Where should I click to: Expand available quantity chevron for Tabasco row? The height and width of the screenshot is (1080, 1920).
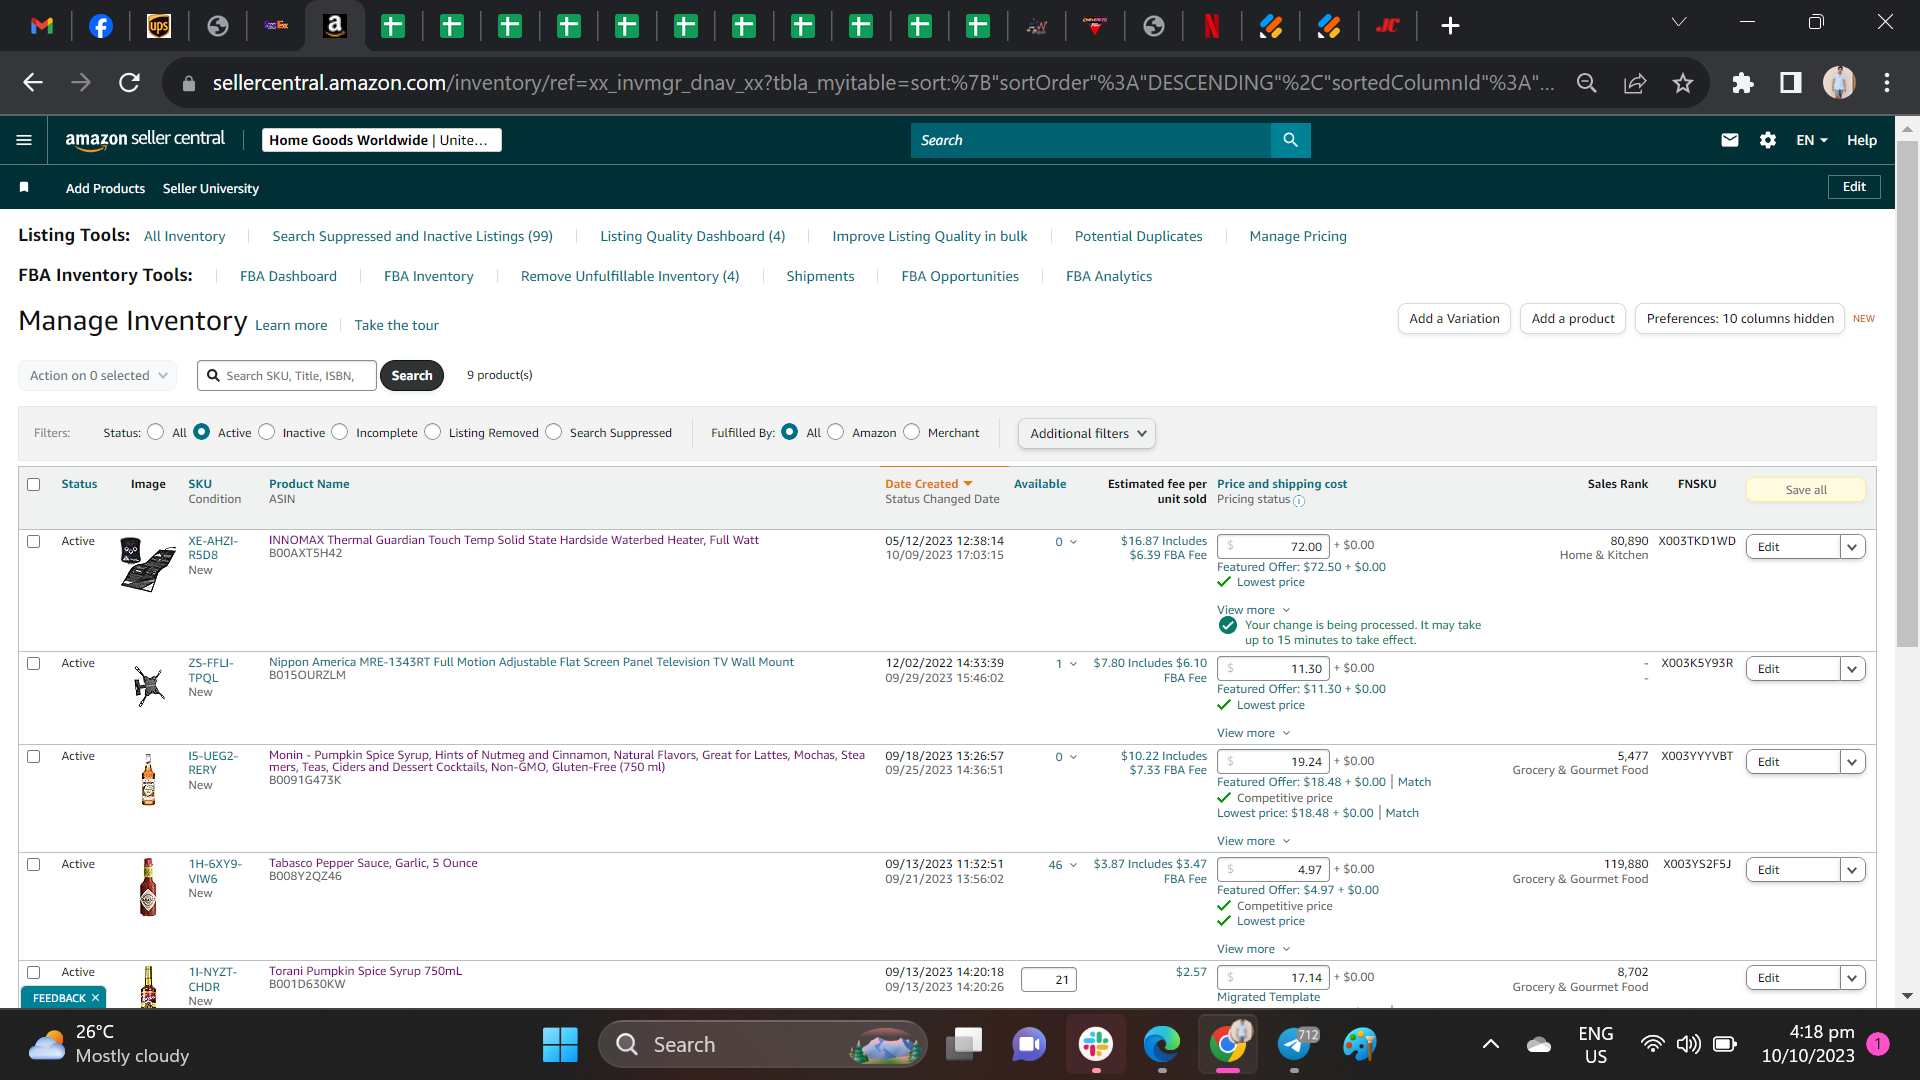1073,865
